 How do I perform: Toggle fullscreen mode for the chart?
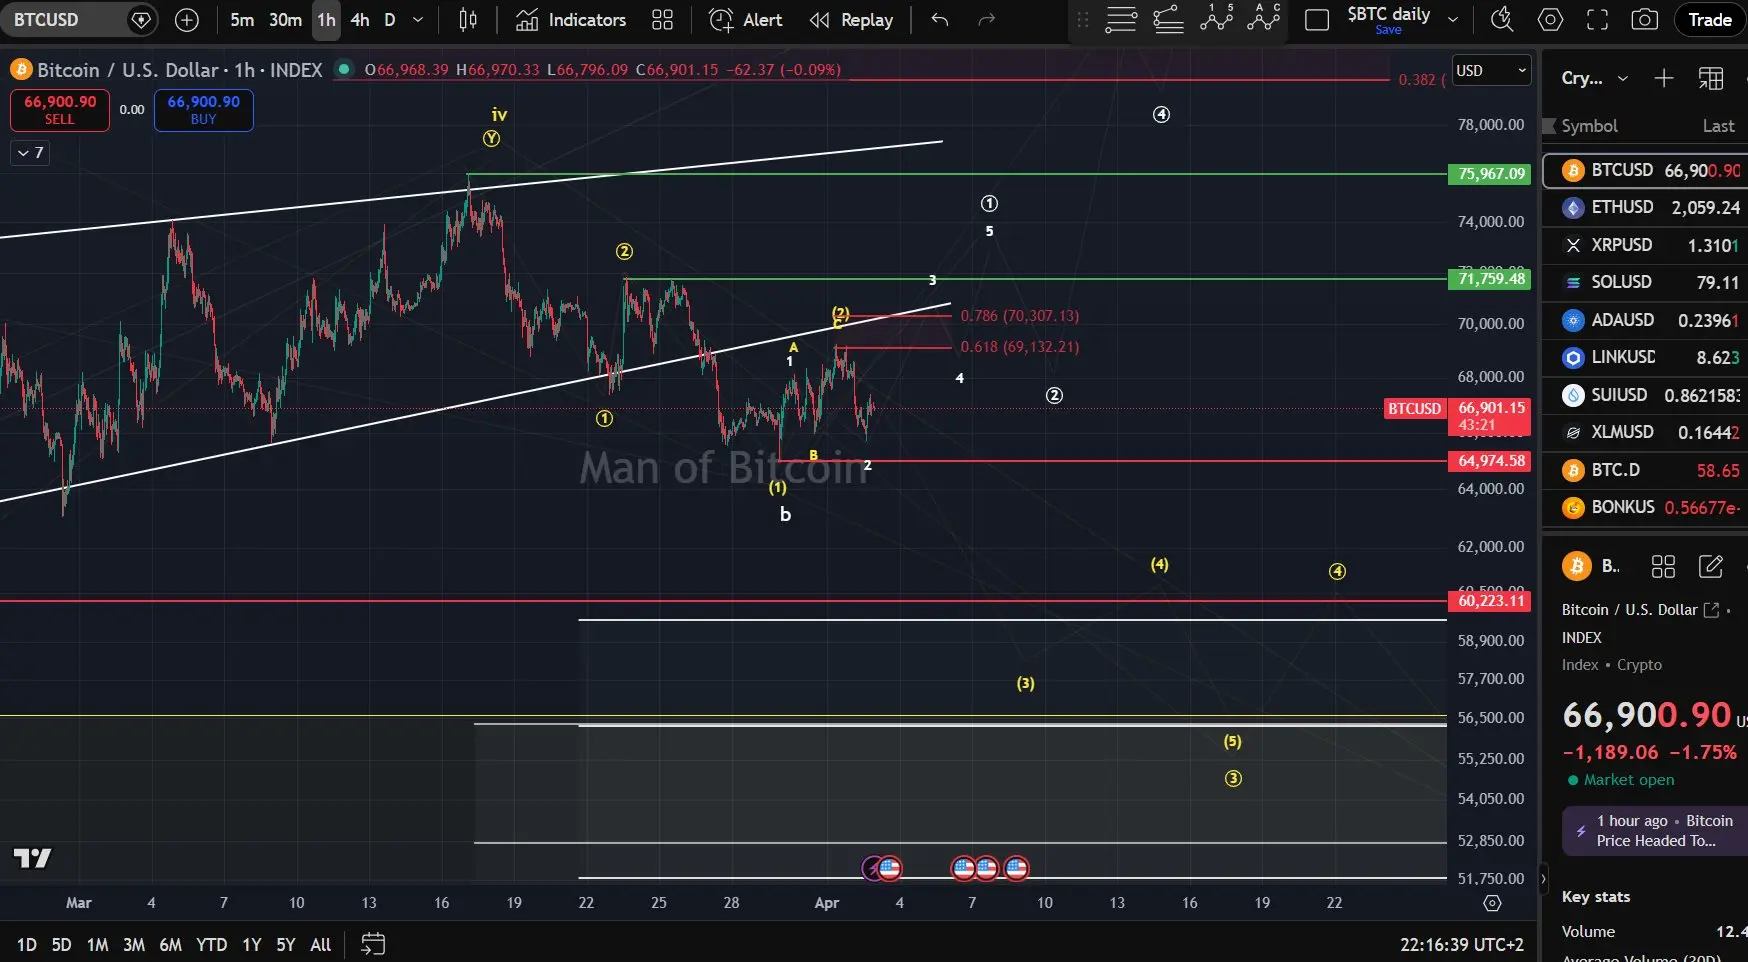tap(1597, 20)
